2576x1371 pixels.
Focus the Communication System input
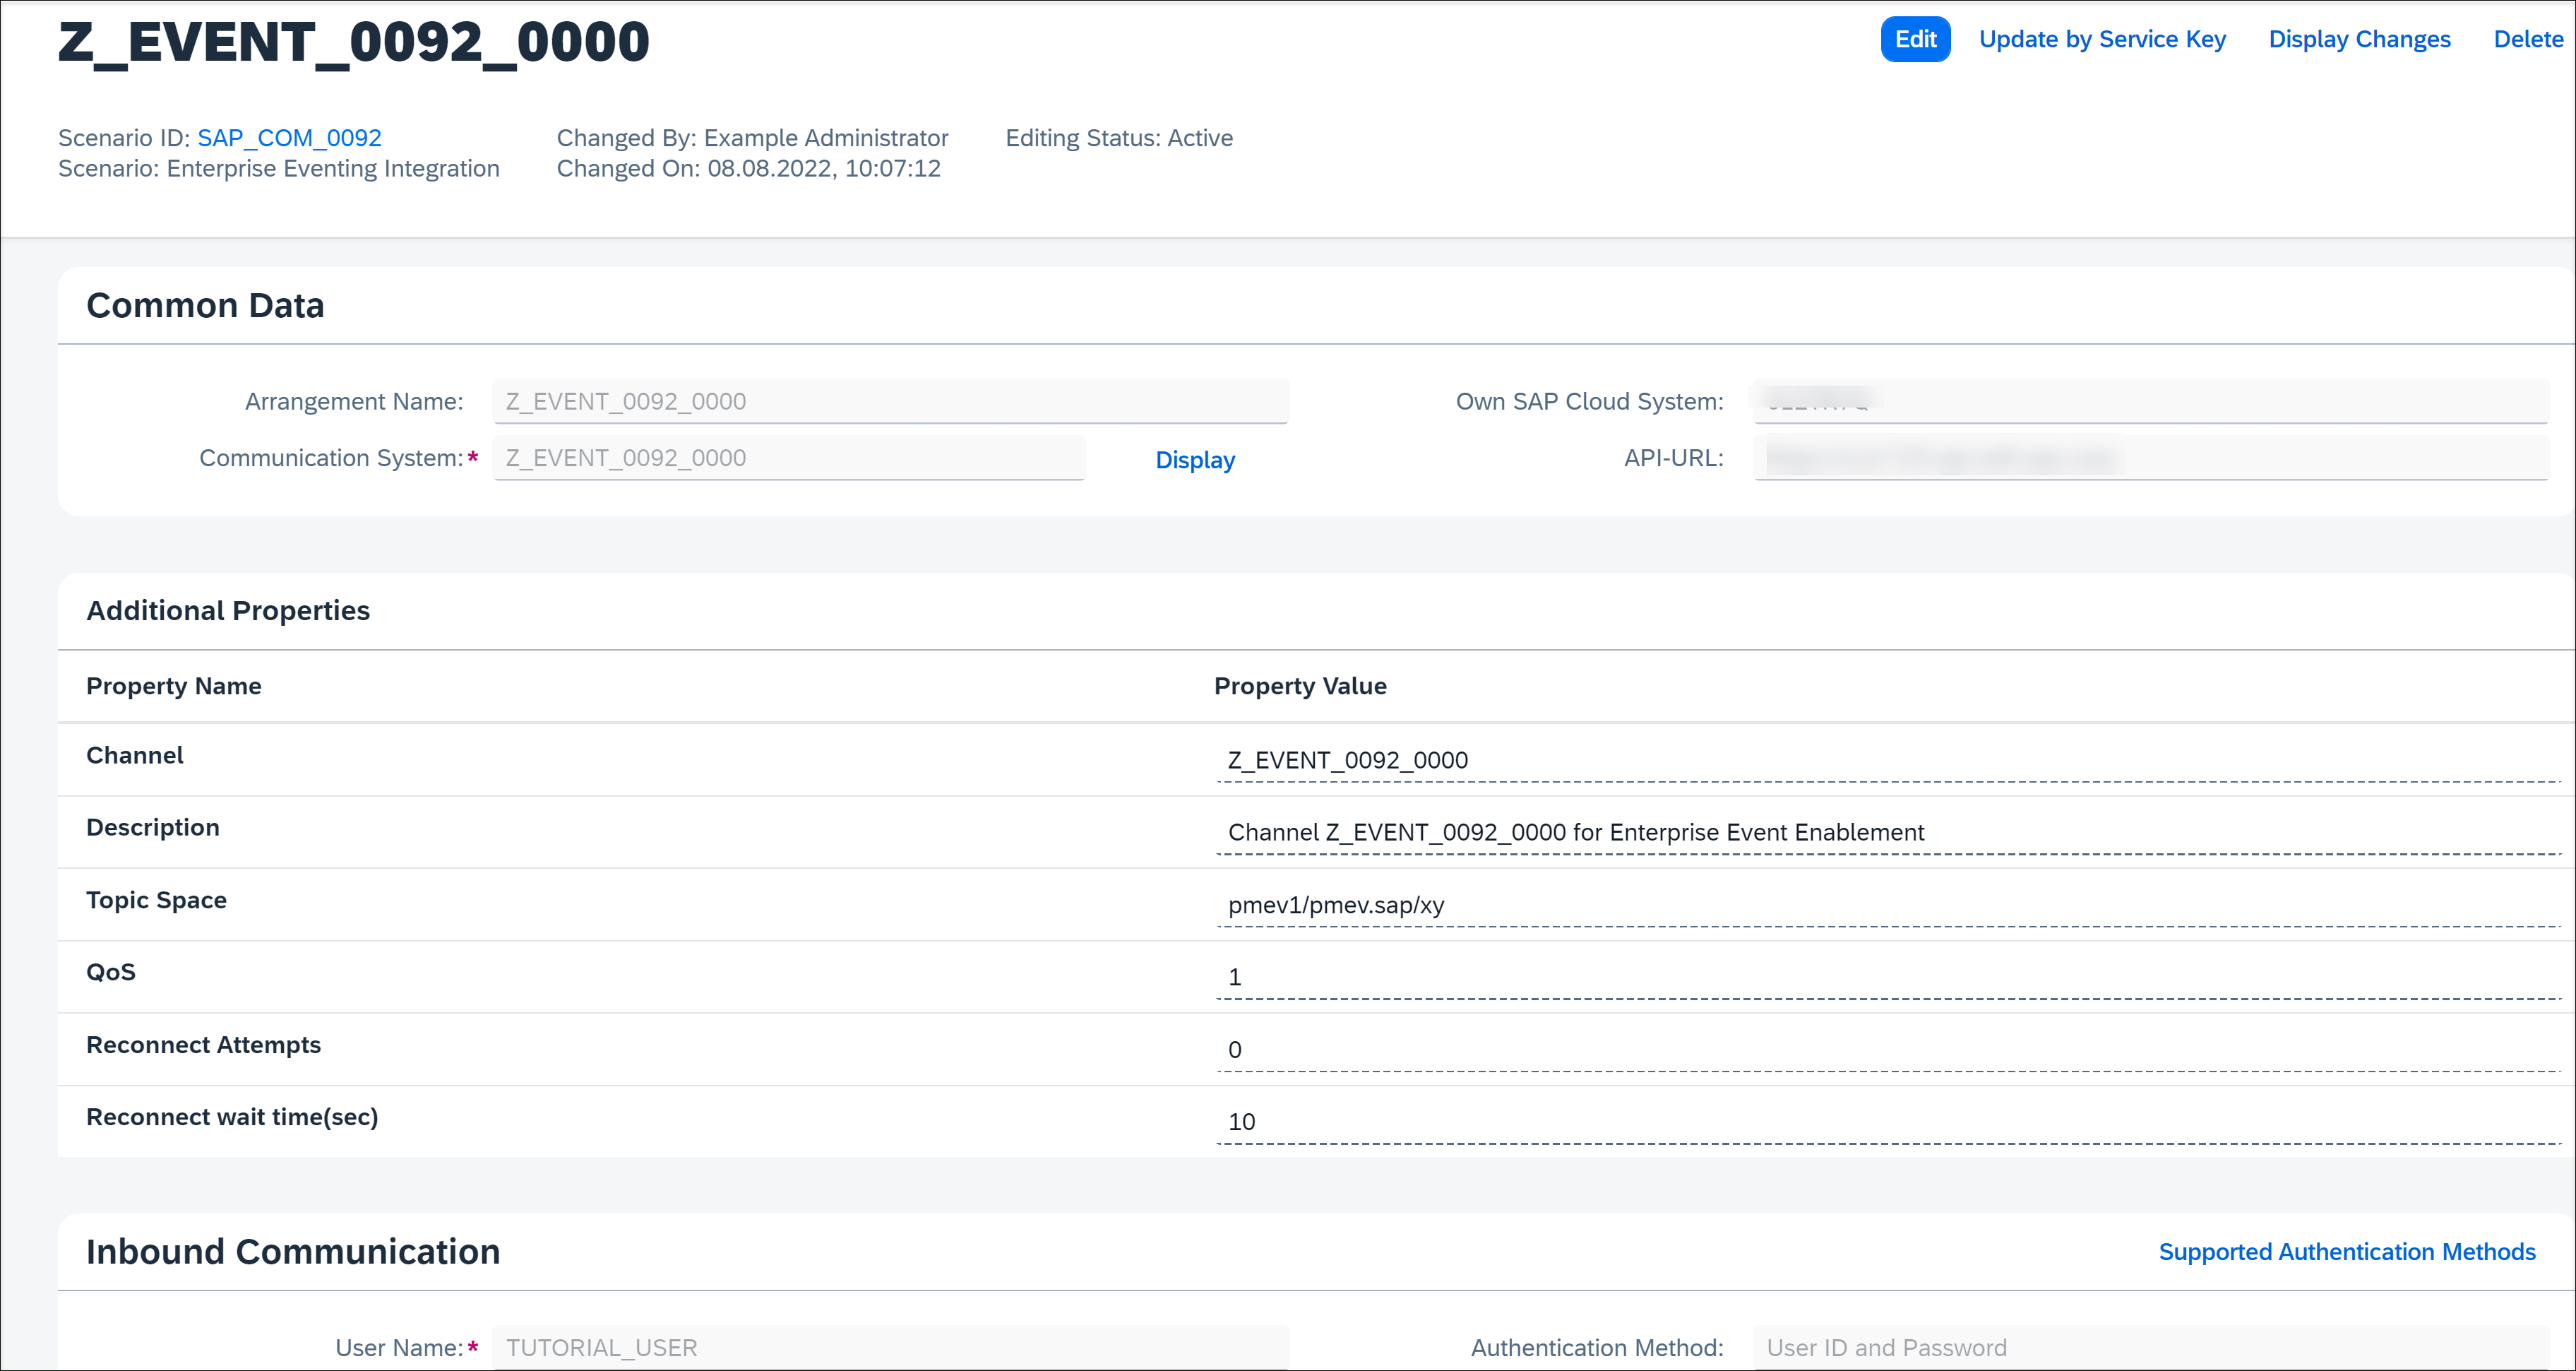788,458
